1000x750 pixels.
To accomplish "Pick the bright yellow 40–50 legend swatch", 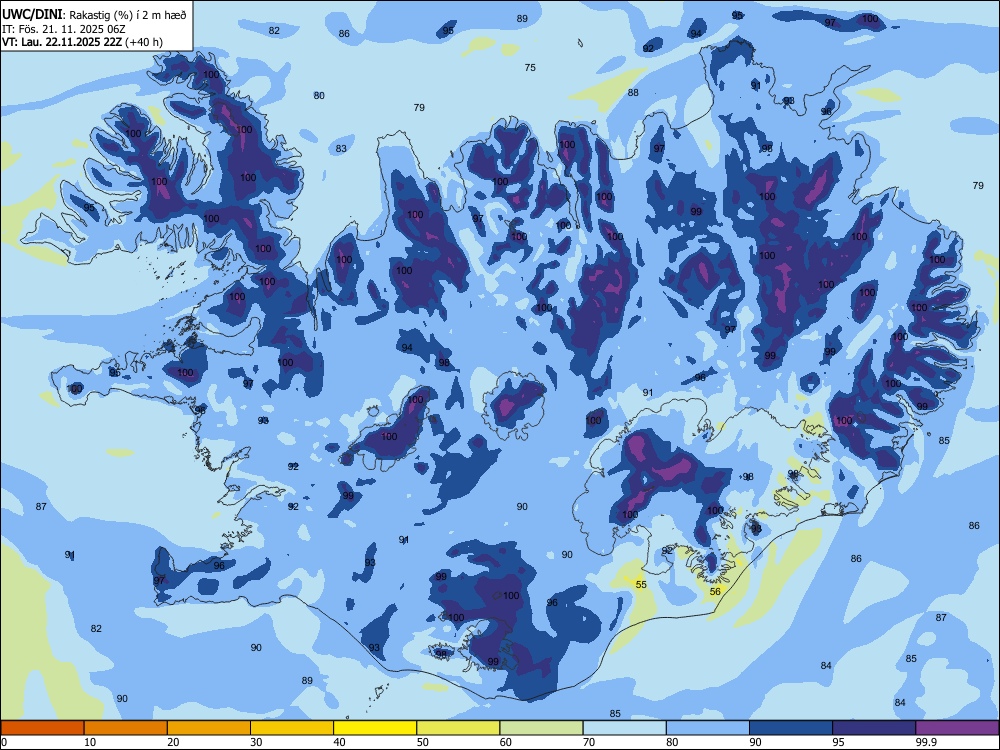I will [x=375, y=728].
